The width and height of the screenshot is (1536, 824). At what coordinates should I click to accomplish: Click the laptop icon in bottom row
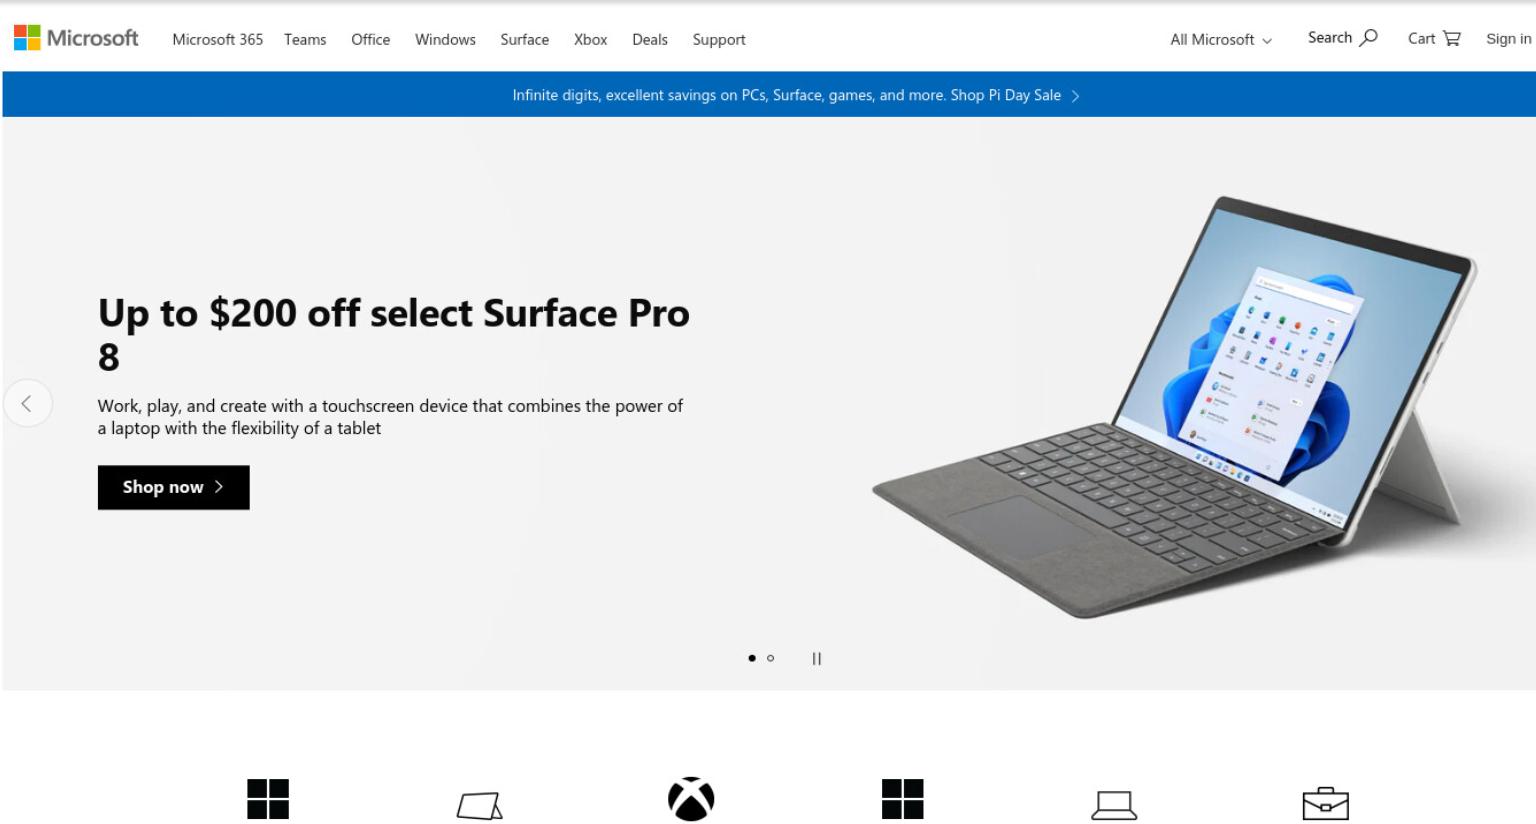[1114, 805]
